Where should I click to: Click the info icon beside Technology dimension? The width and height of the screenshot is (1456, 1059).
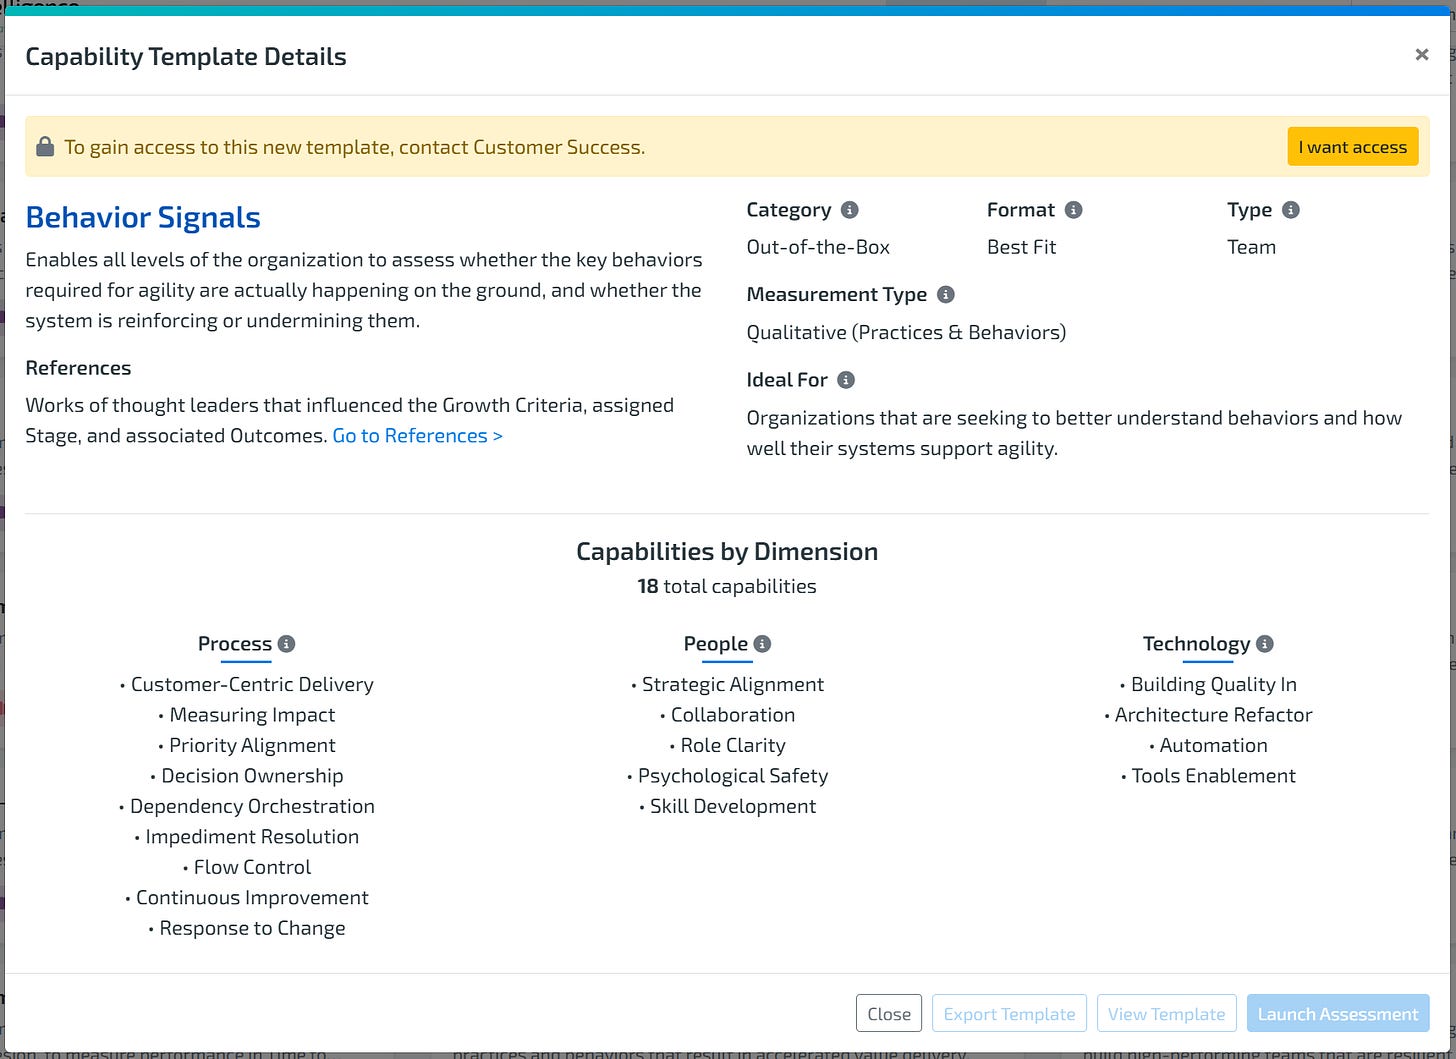1266,644
